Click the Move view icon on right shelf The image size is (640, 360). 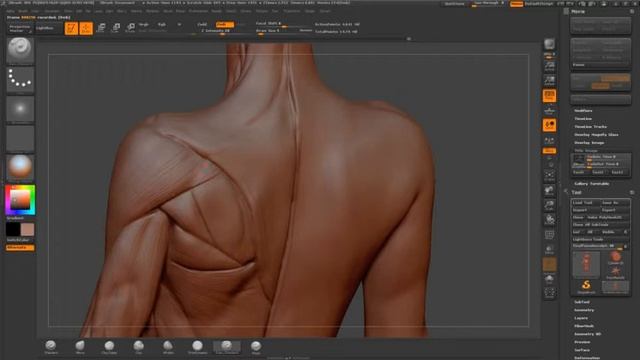[x=549, y=191]
